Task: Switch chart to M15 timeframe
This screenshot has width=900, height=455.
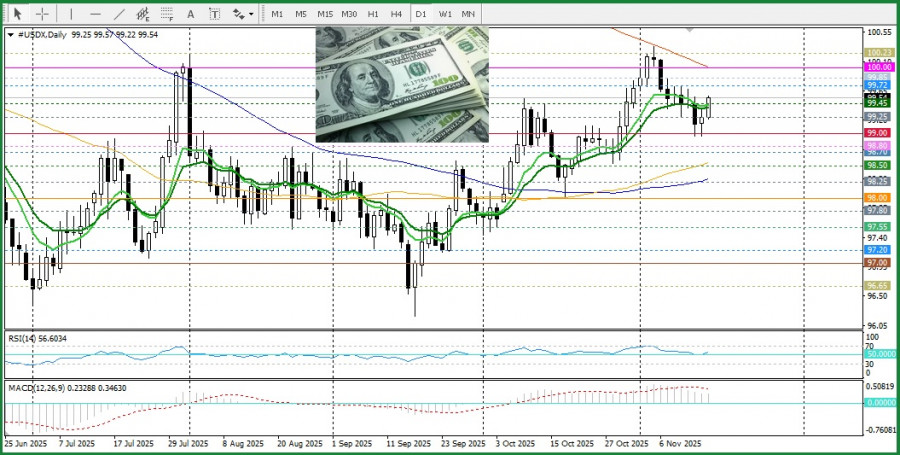Action: (x=325, y=14)
